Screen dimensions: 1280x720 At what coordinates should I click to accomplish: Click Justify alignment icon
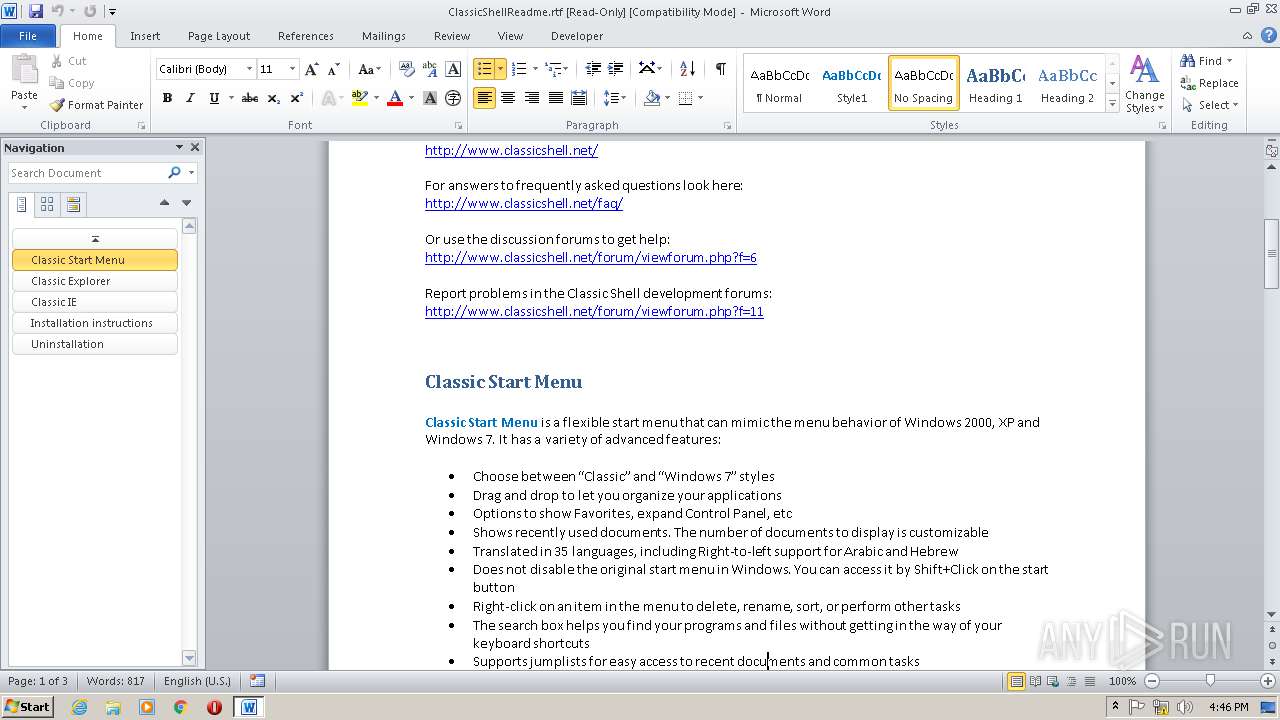tap(555, 98)
